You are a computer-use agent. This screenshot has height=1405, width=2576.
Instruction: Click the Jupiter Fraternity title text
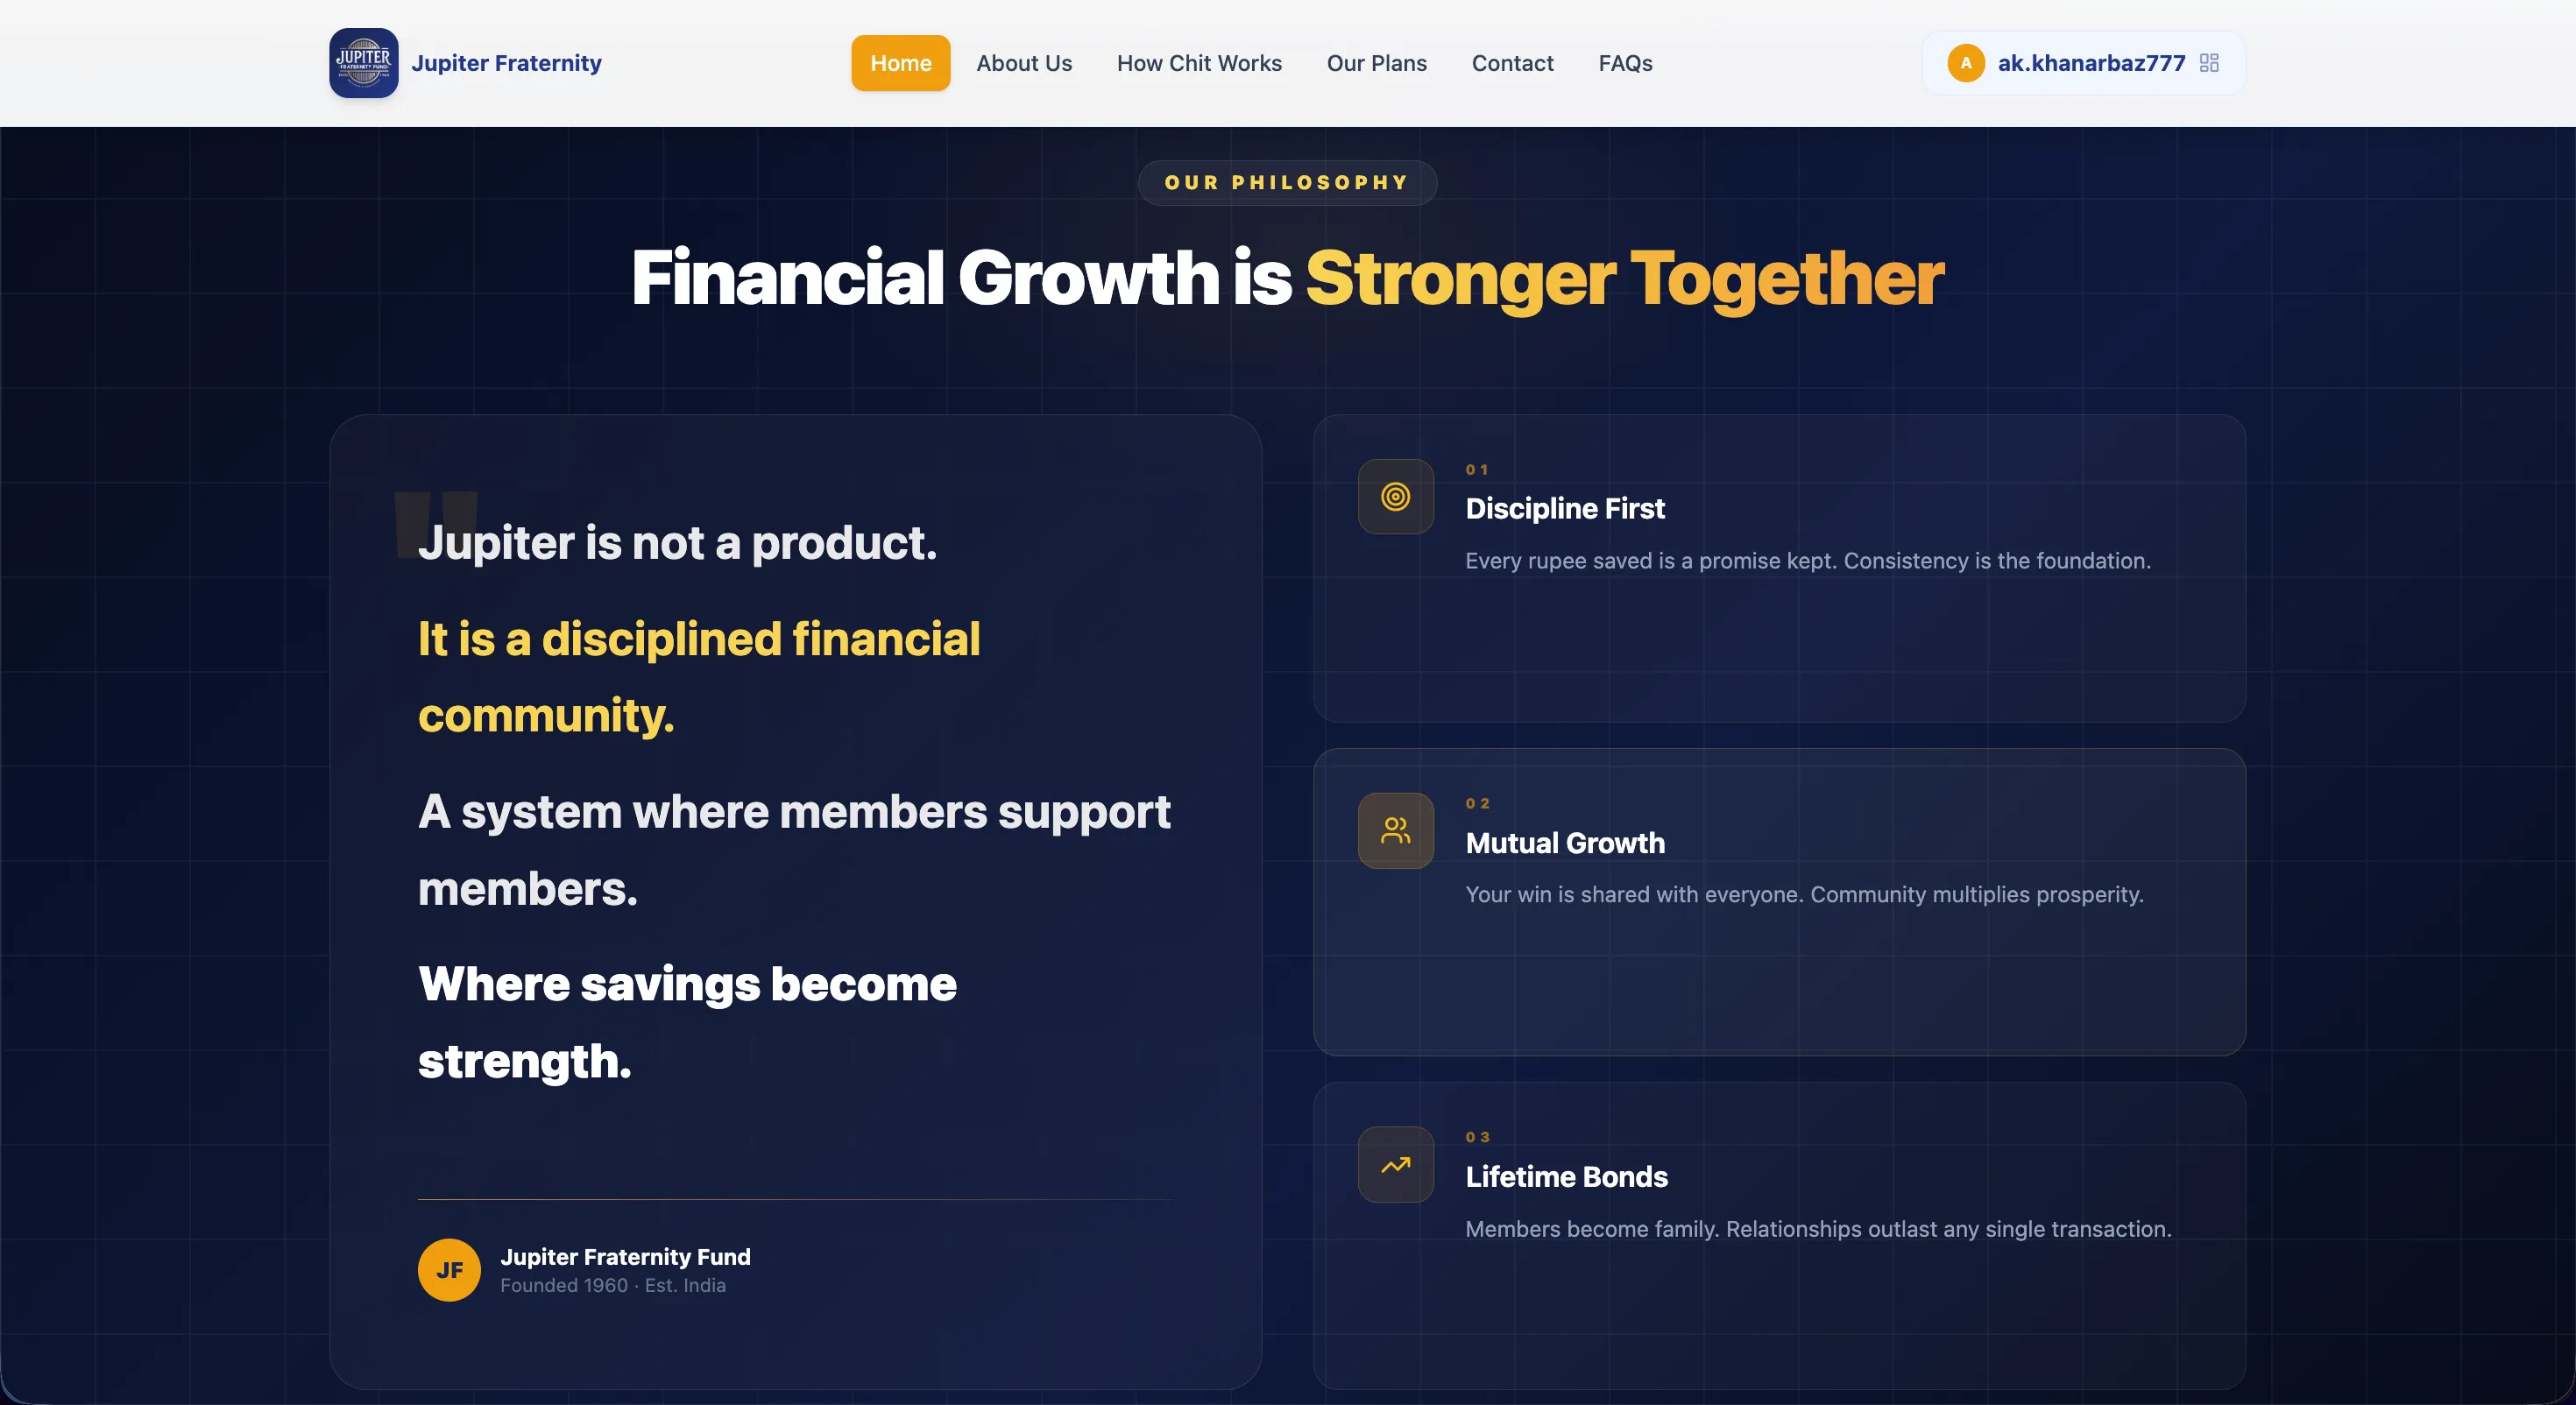pyautogui.click(x=507, y=62)
